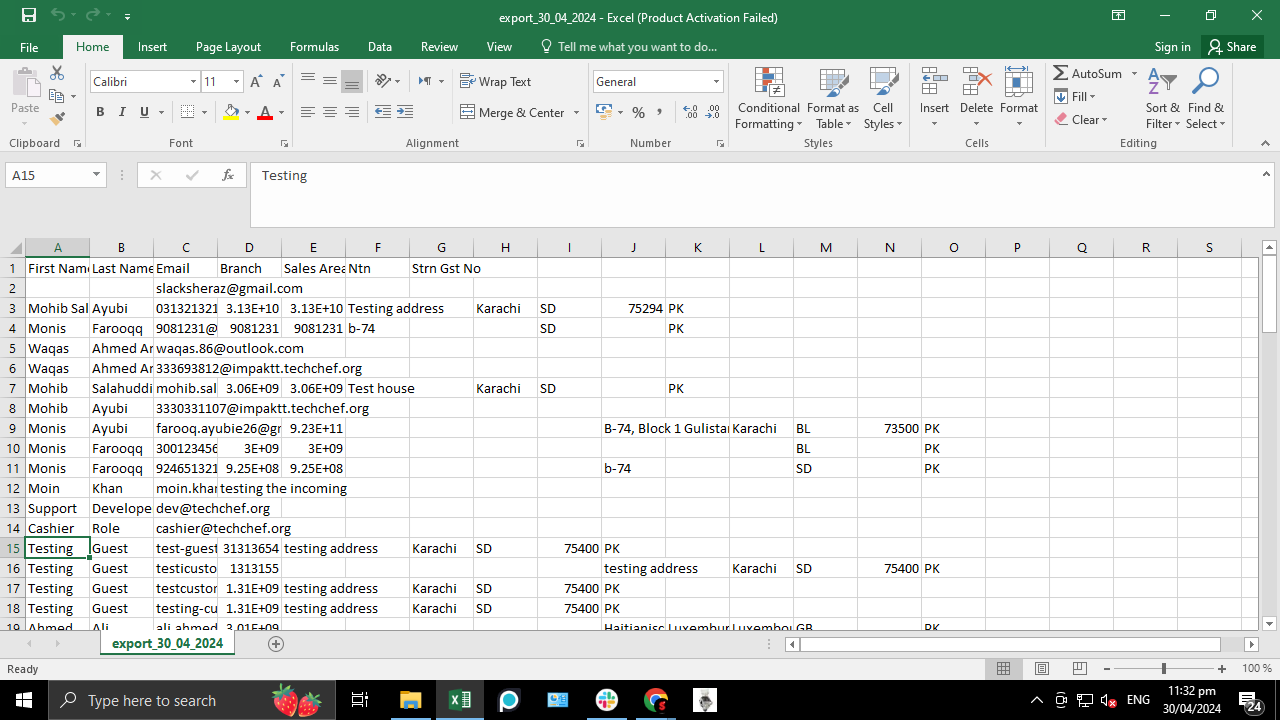
Task: Click the Decrease Decimal icon
Action: click(714, 112)
